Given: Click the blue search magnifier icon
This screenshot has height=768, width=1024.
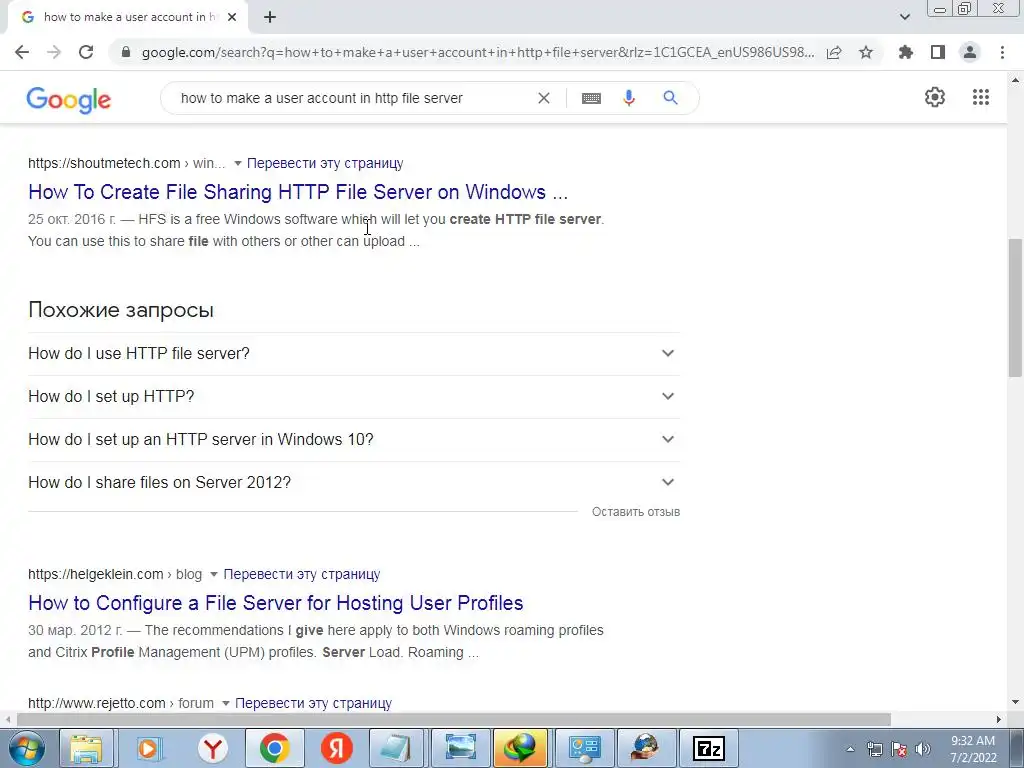Looking at the screenshot, I should [x=670, y=98].
